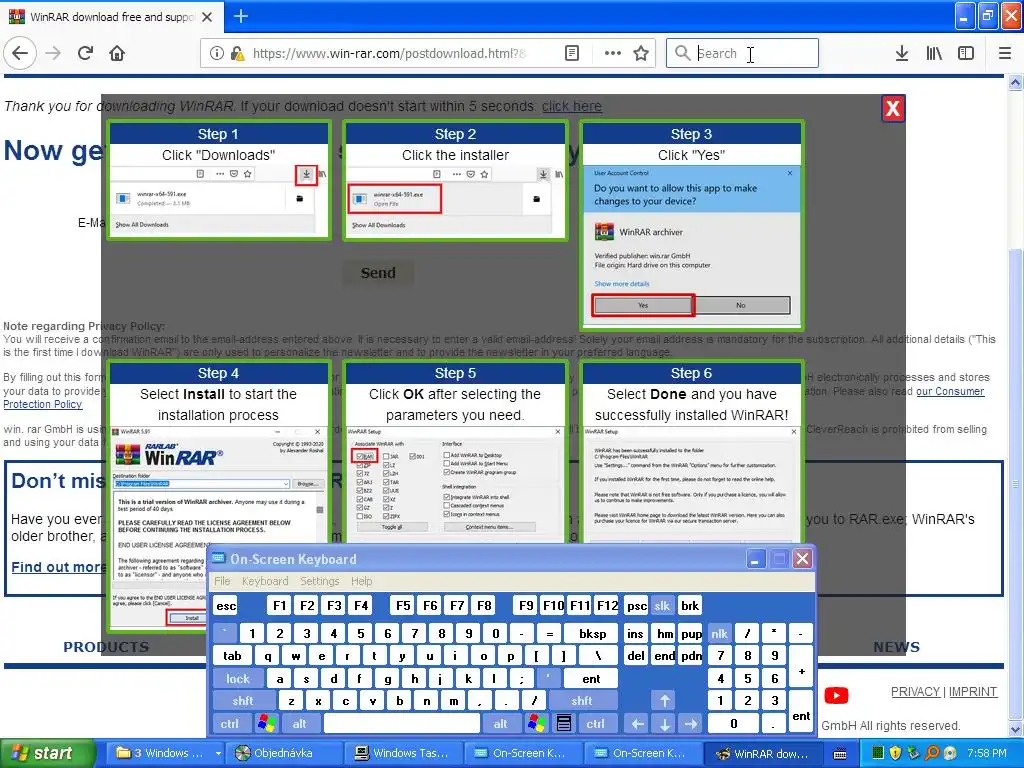Toggle the right shft key on keyboard
1024x768 pixels.
click(582, 701)
